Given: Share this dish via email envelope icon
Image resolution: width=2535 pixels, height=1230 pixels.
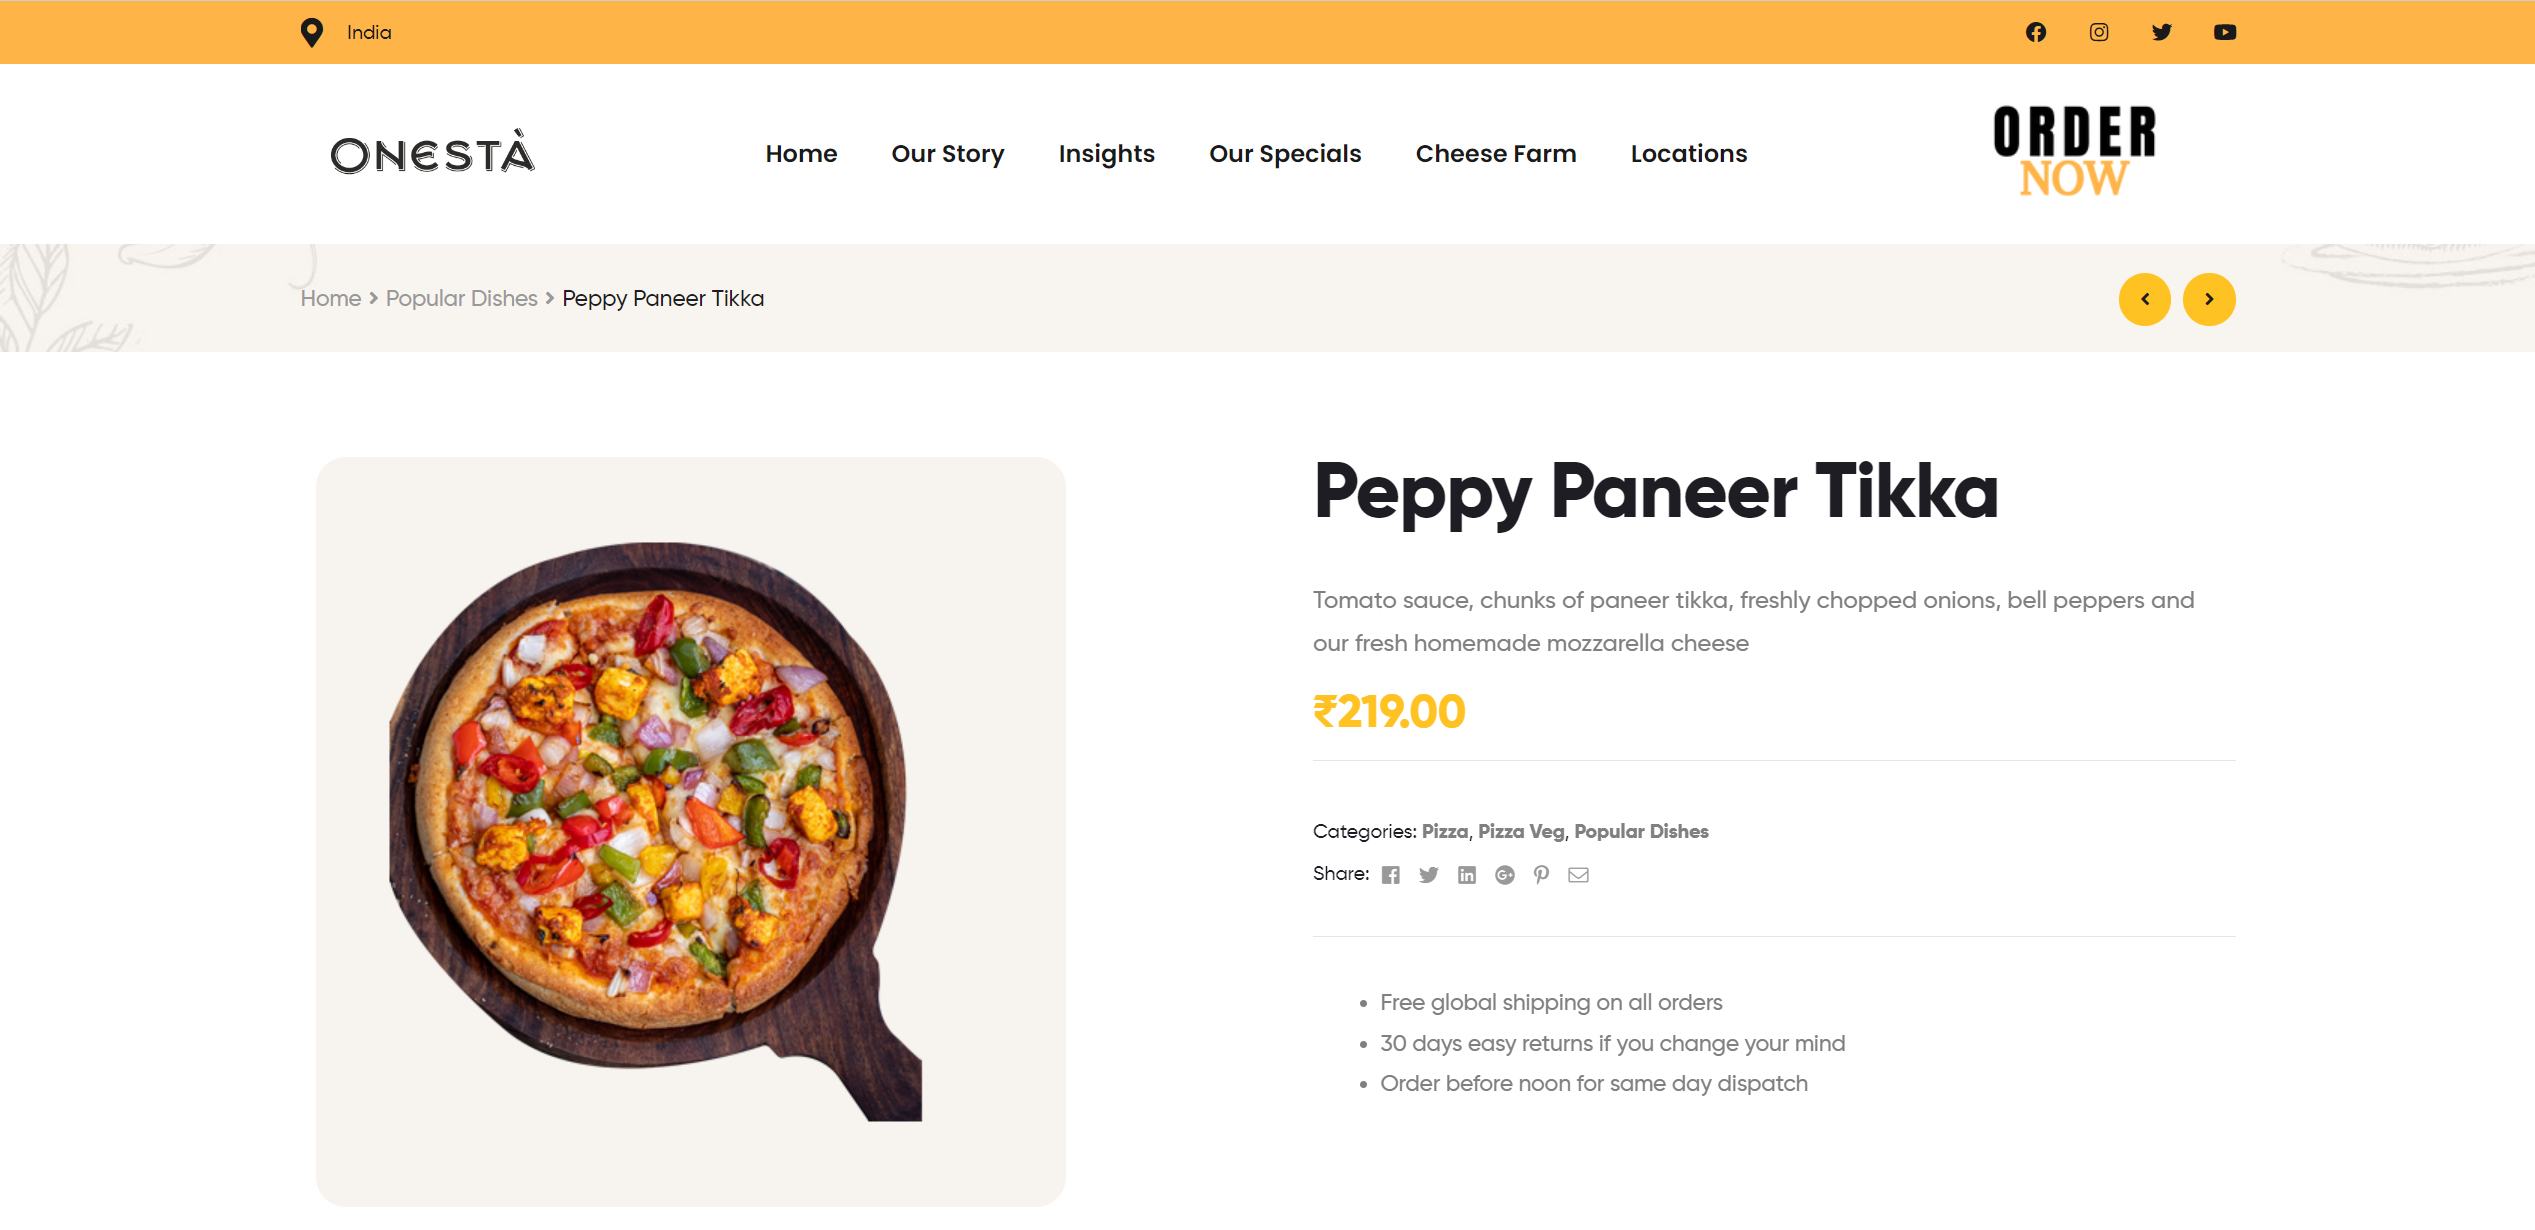Looking at the screenshot, I should 1578,875.
